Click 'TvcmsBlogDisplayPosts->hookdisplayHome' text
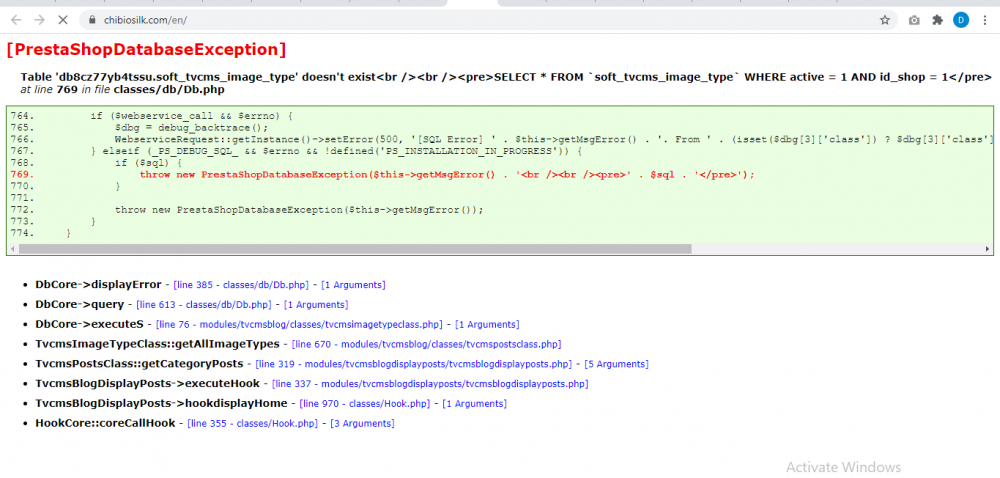This screenshot has width=1000, height=478. (161, 403)
